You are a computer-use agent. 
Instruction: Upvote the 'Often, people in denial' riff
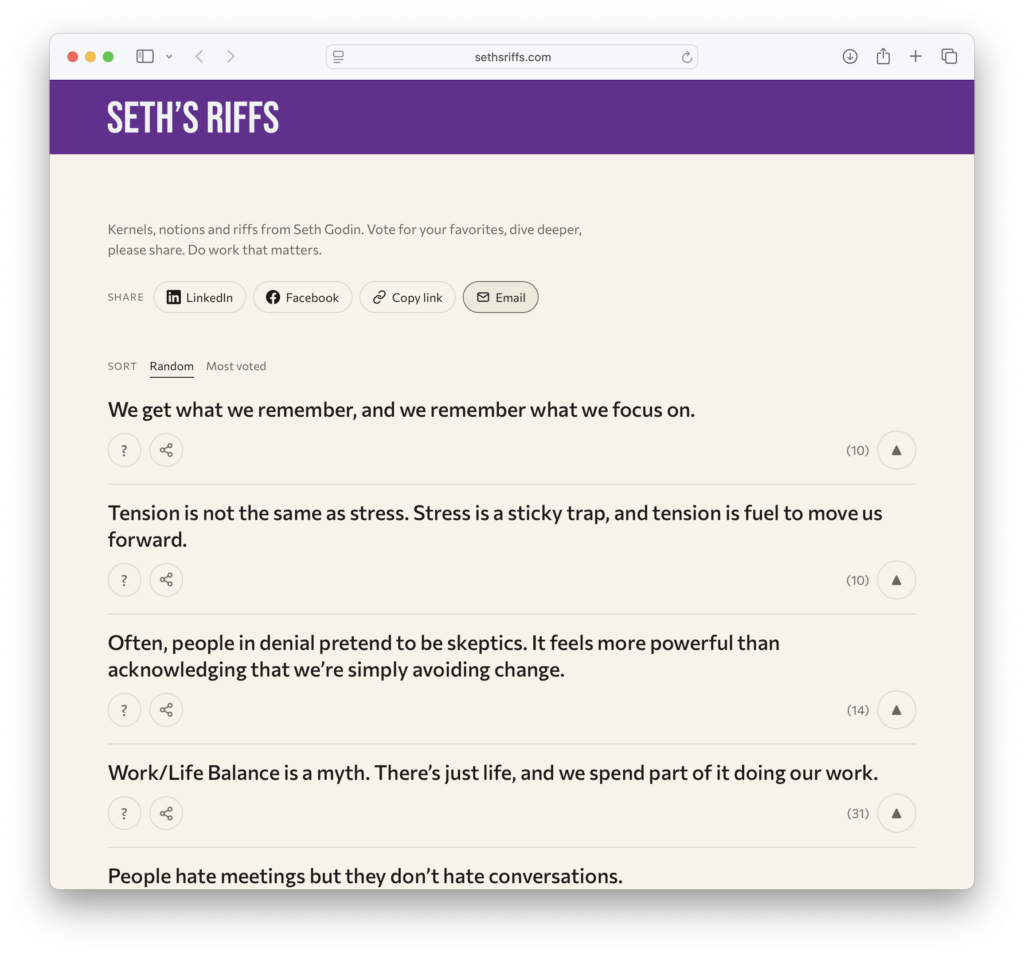[x=896, y=710]
